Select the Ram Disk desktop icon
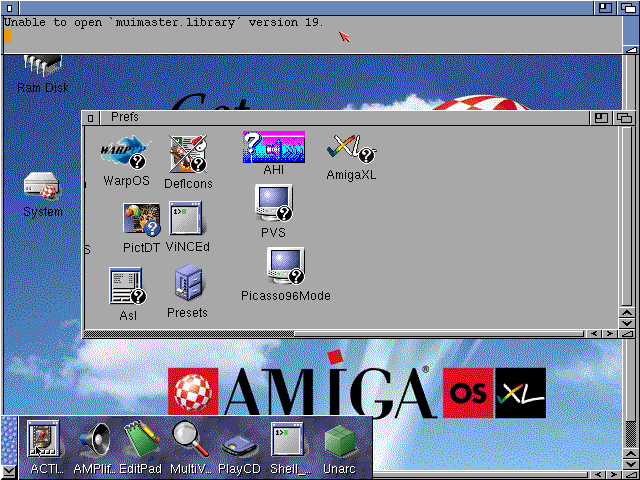 pos(43,67)
